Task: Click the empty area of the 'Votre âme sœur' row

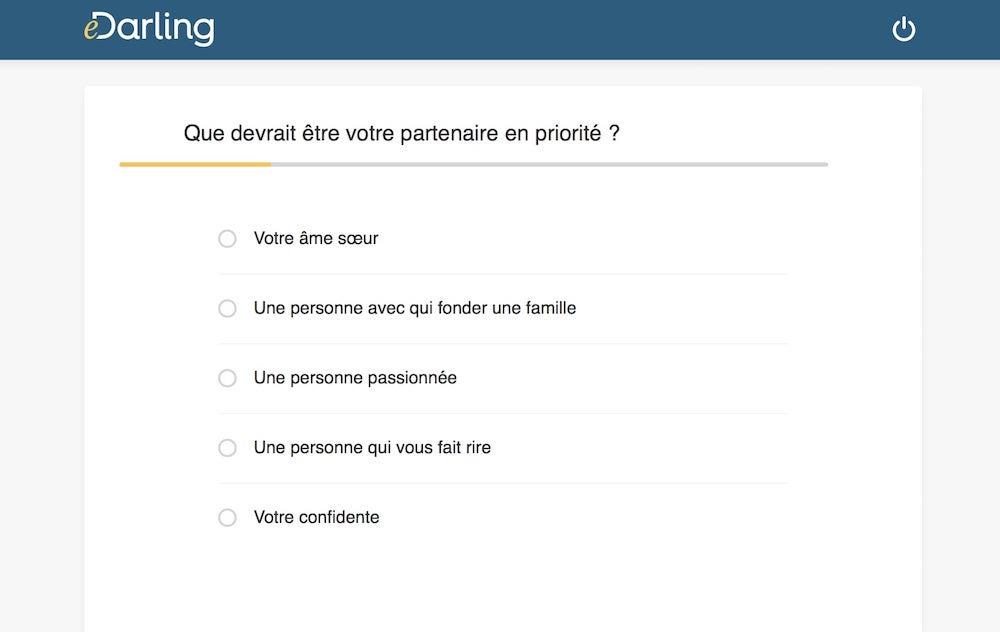Action: 584,239
